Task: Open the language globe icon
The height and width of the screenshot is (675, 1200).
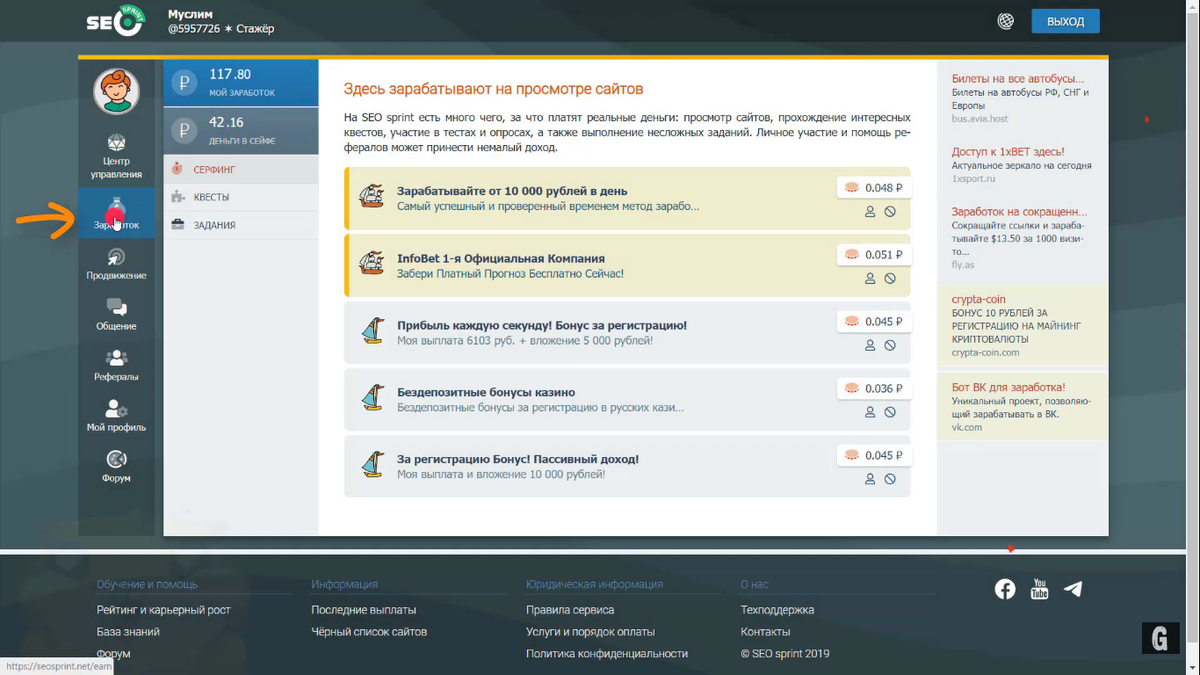Action: click(x=1006, y=21)
